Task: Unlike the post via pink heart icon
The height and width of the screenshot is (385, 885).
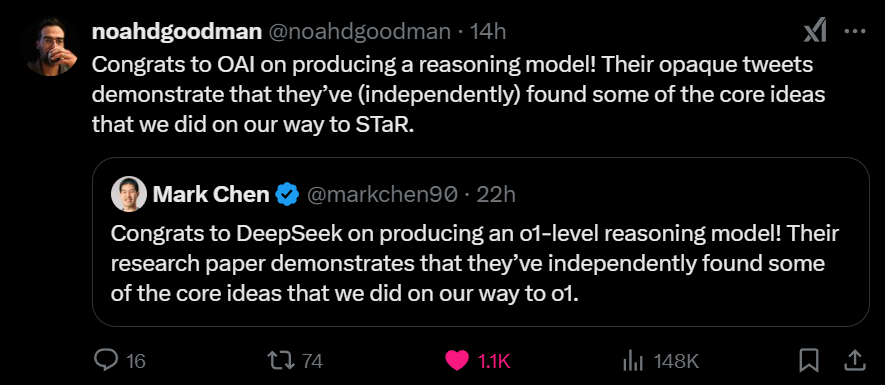Action: click(x=457, y=360)
